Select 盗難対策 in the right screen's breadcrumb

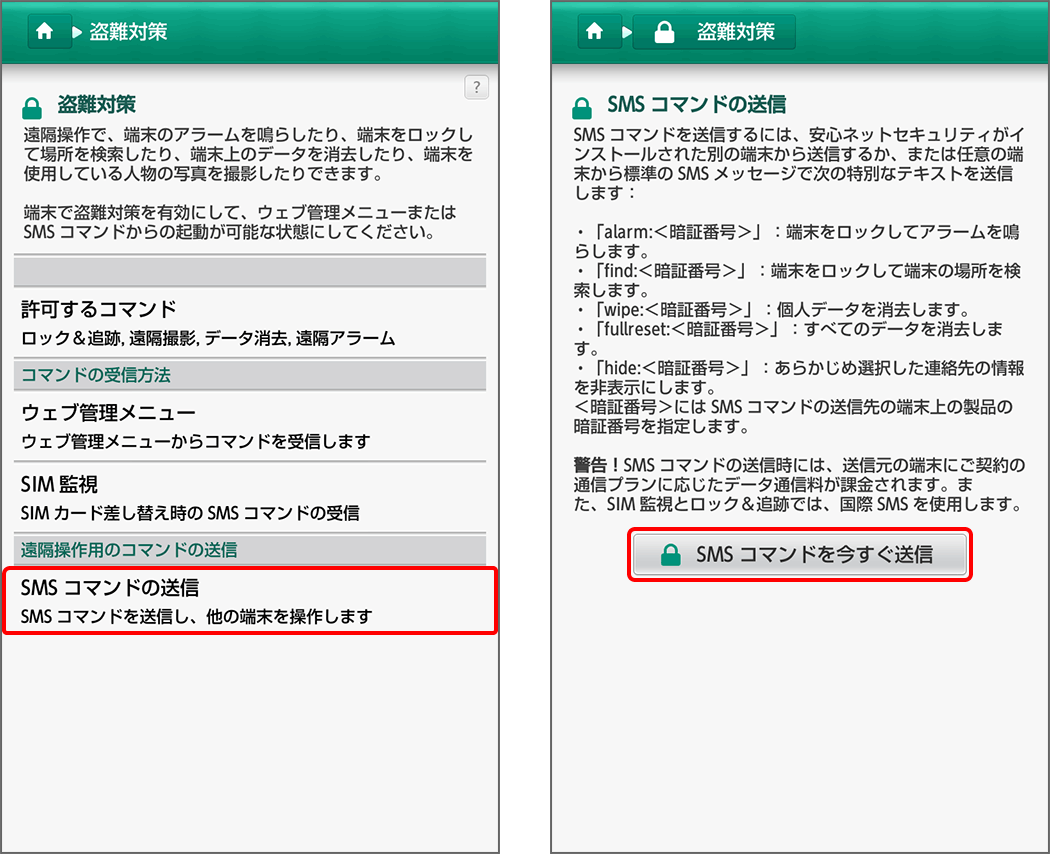pos(734,31)
